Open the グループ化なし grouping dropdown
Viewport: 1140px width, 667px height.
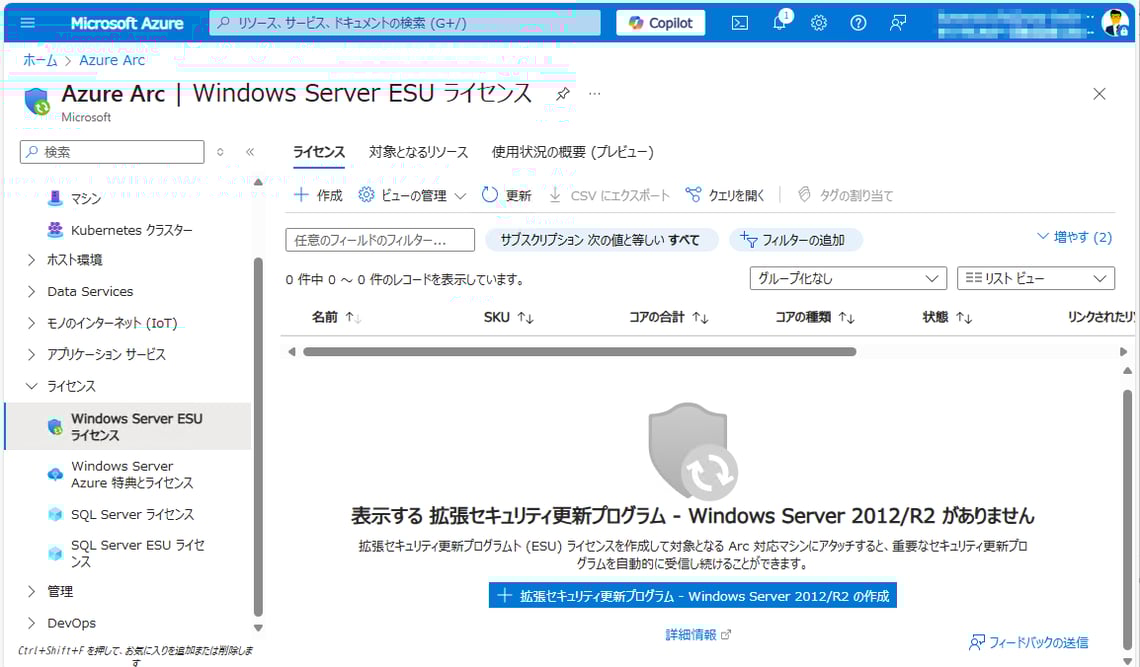point(847,278)
